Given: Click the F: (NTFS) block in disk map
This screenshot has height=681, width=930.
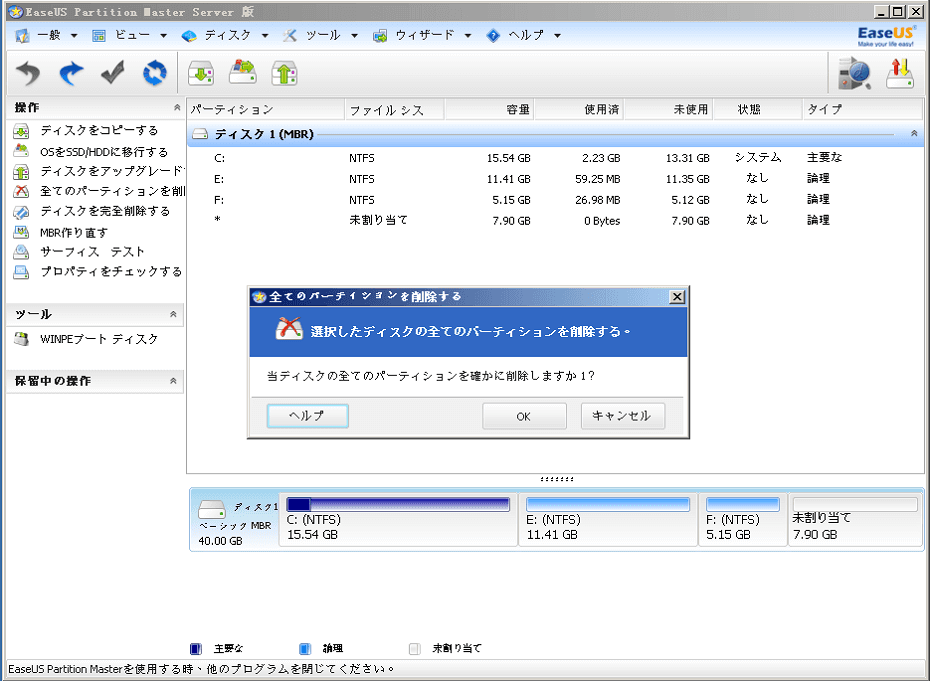Looking at the screenshot, I should [x=743, y=520].
